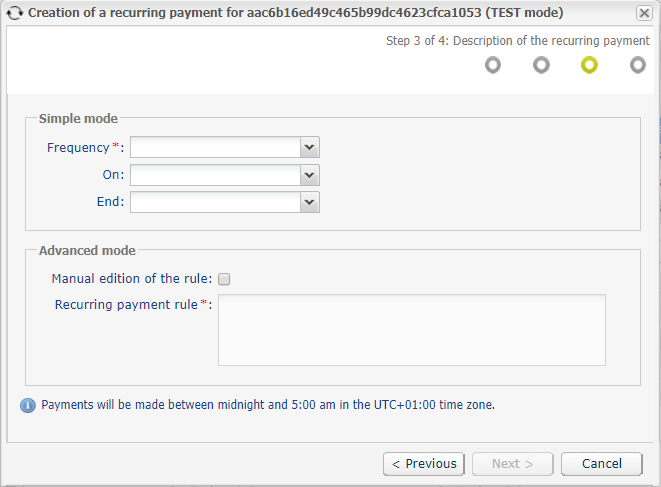Click the first step indicator circle
Screen dimensions: 661x487
point(493,65)
